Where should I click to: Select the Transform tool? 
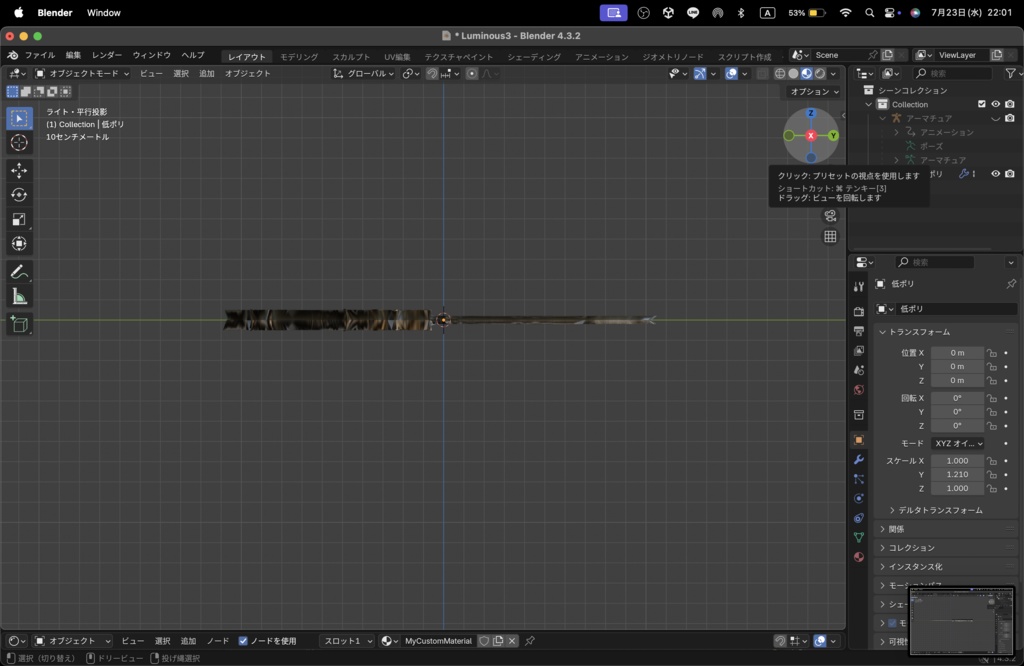(x=19, y=244)
